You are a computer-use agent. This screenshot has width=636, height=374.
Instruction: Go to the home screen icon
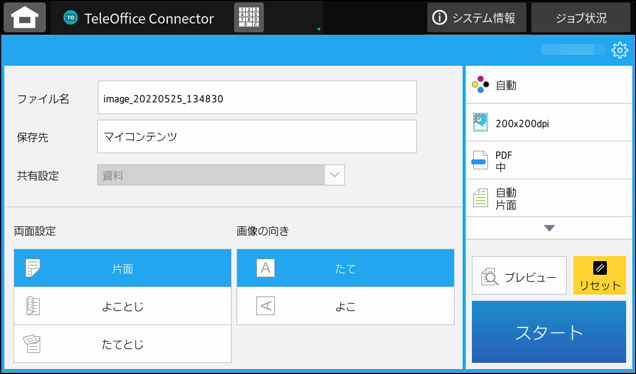(25, 17)
